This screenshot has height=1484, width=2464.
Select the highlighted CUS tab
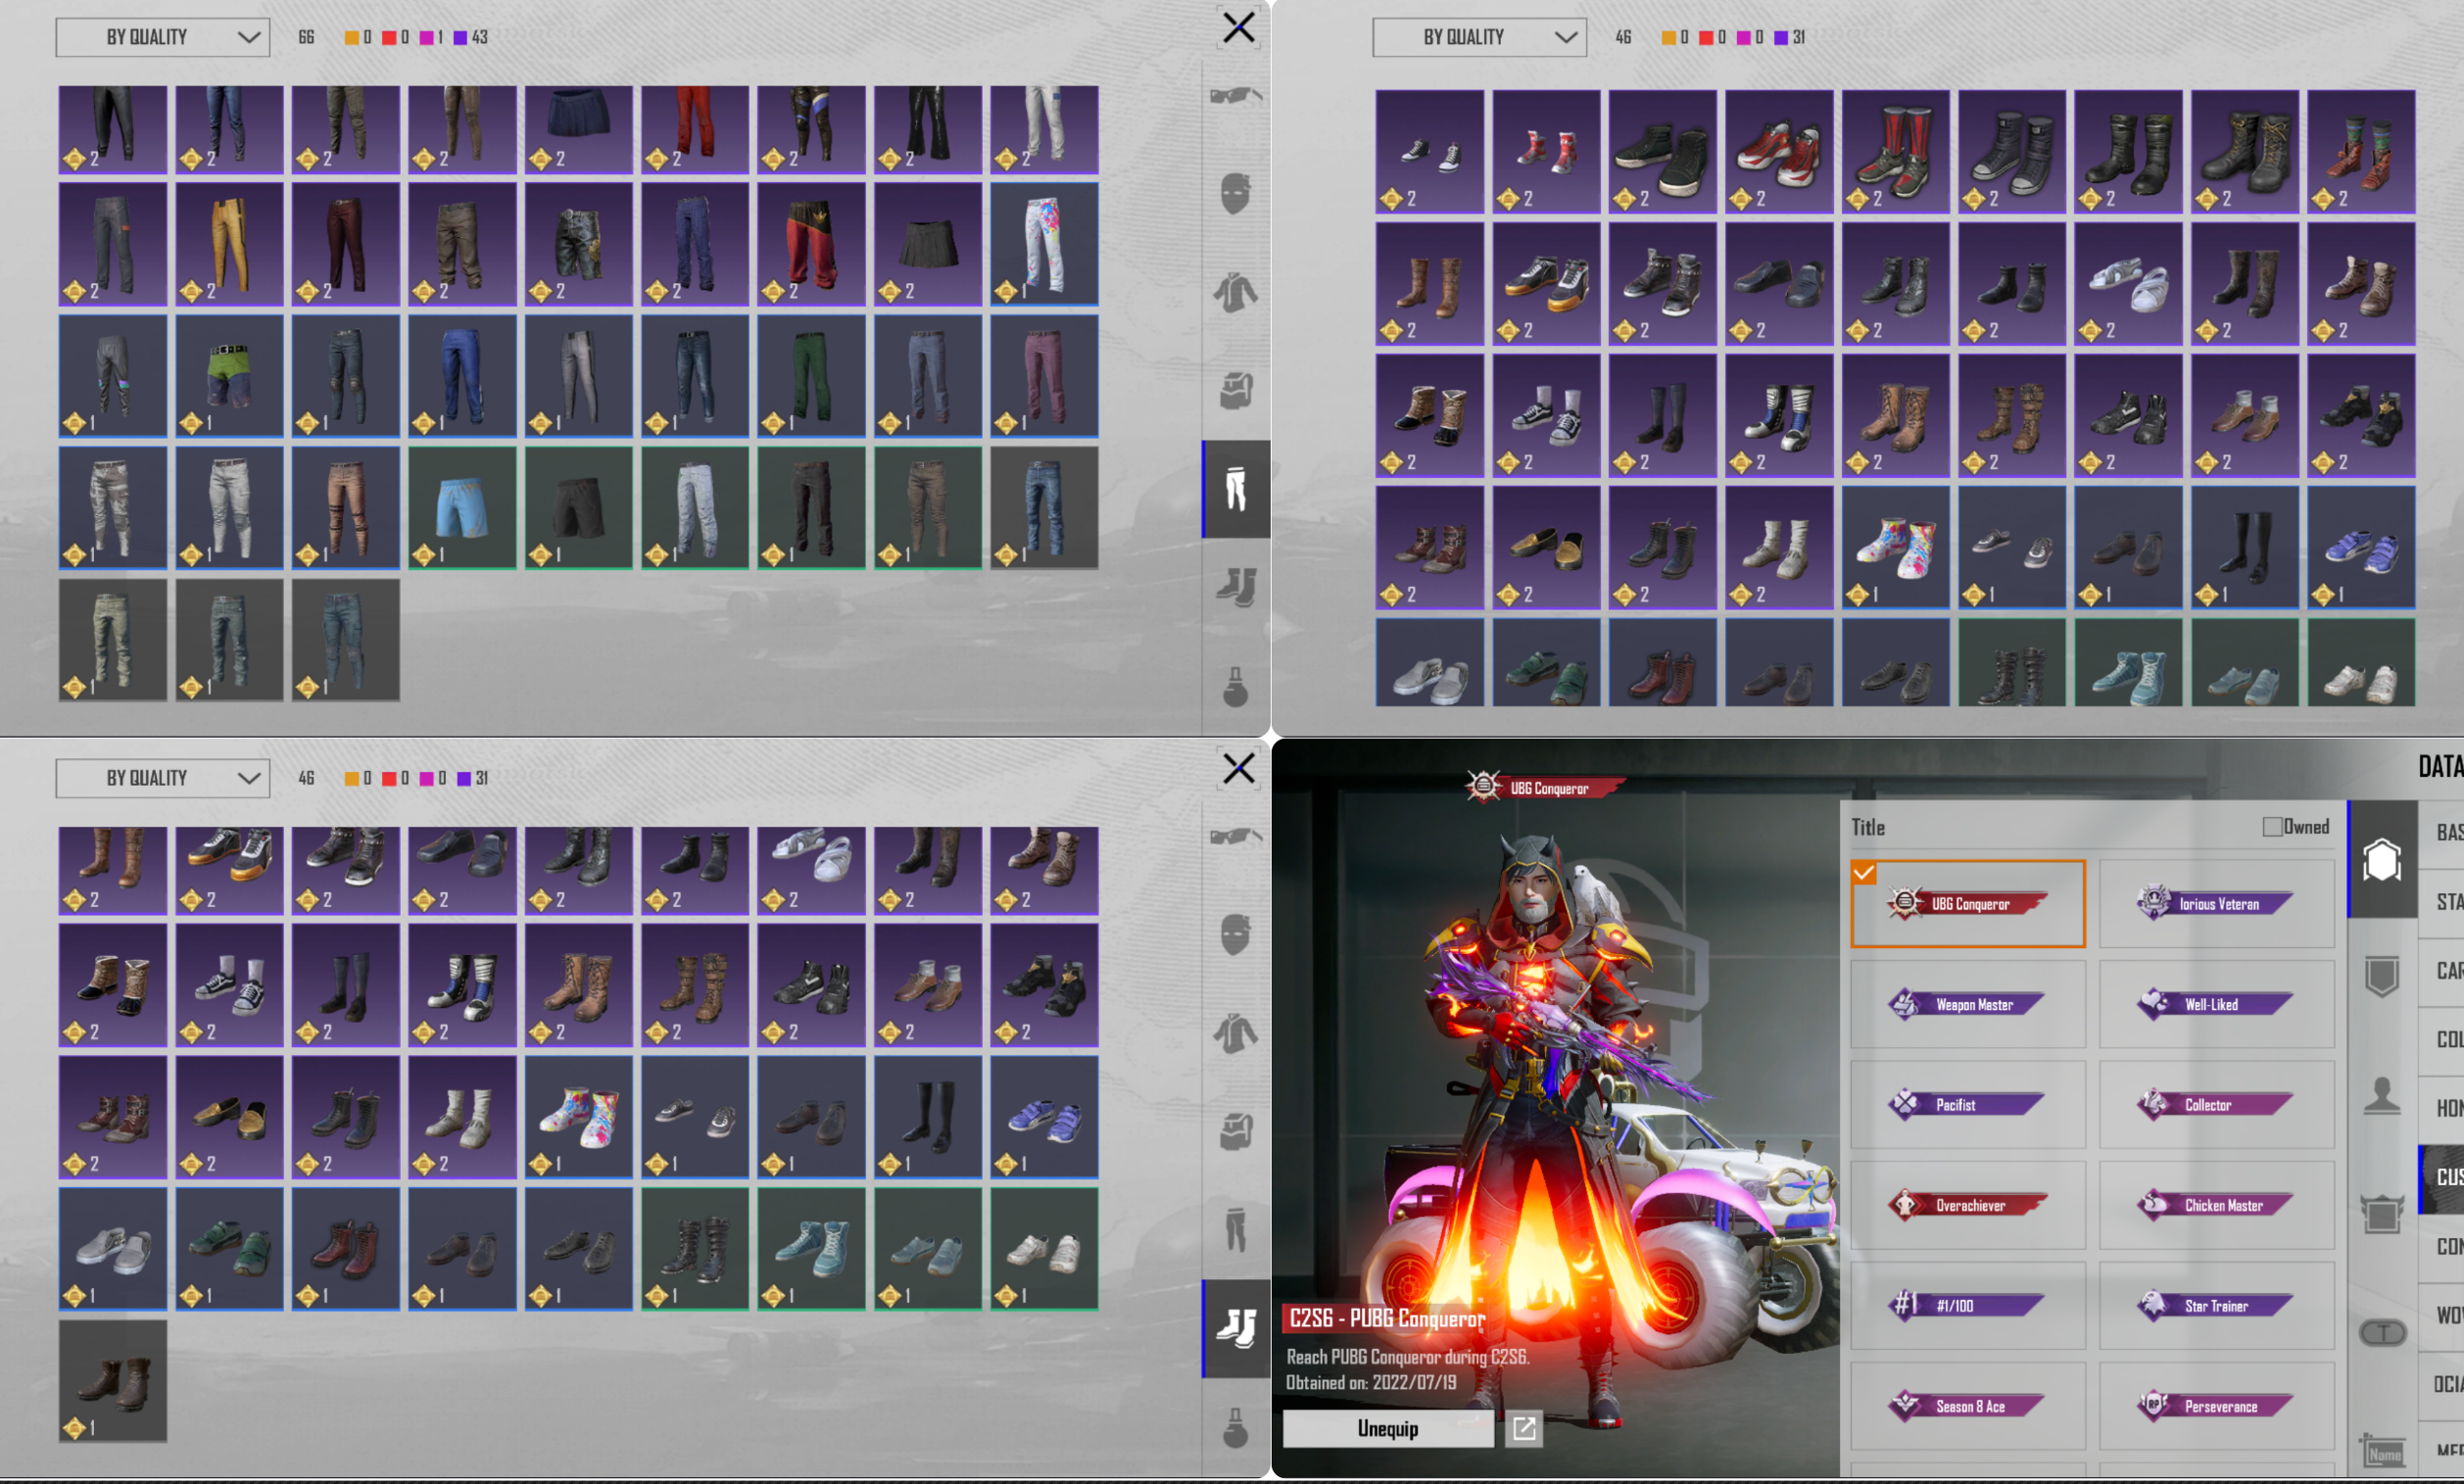click(2441, 1178)
